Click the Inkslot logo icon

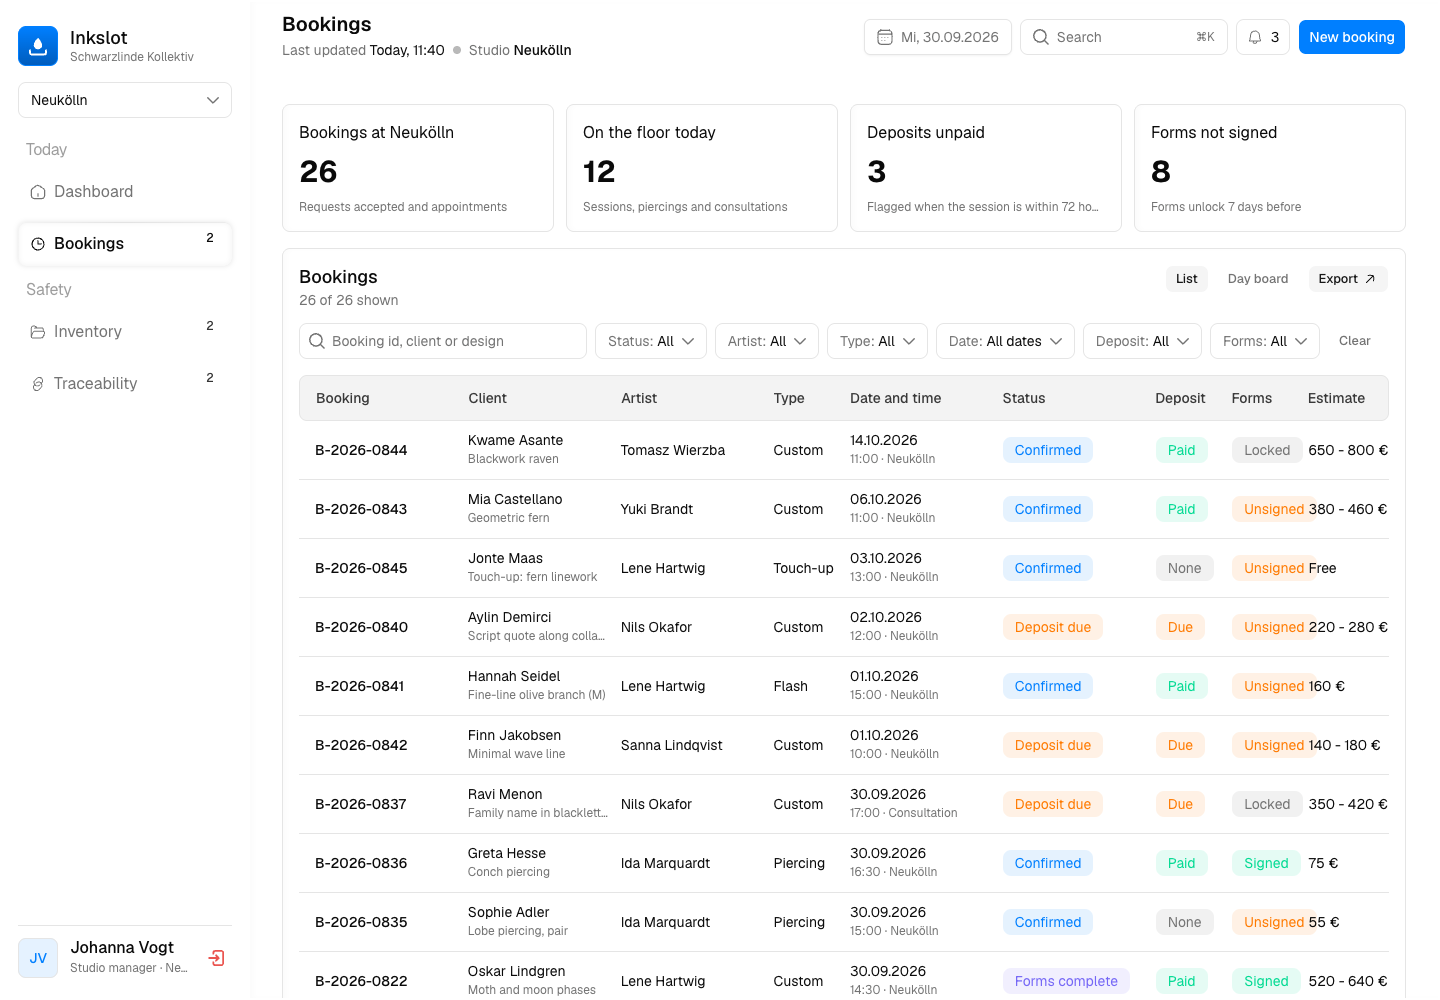[38, 46]
